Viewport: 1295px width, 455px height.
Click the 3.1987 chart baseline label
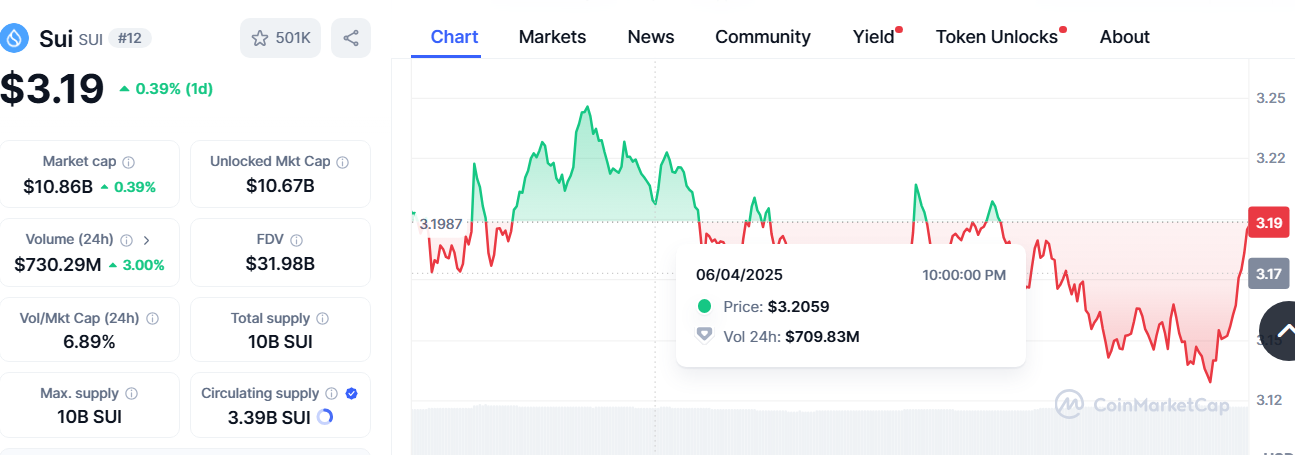[441, 224]
